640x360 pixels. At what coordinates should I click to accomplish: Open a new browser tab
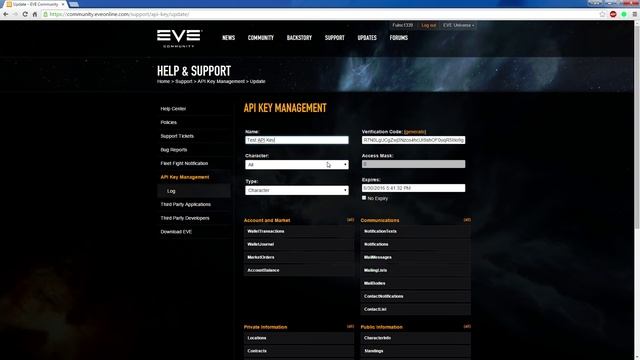pos(74,4)
